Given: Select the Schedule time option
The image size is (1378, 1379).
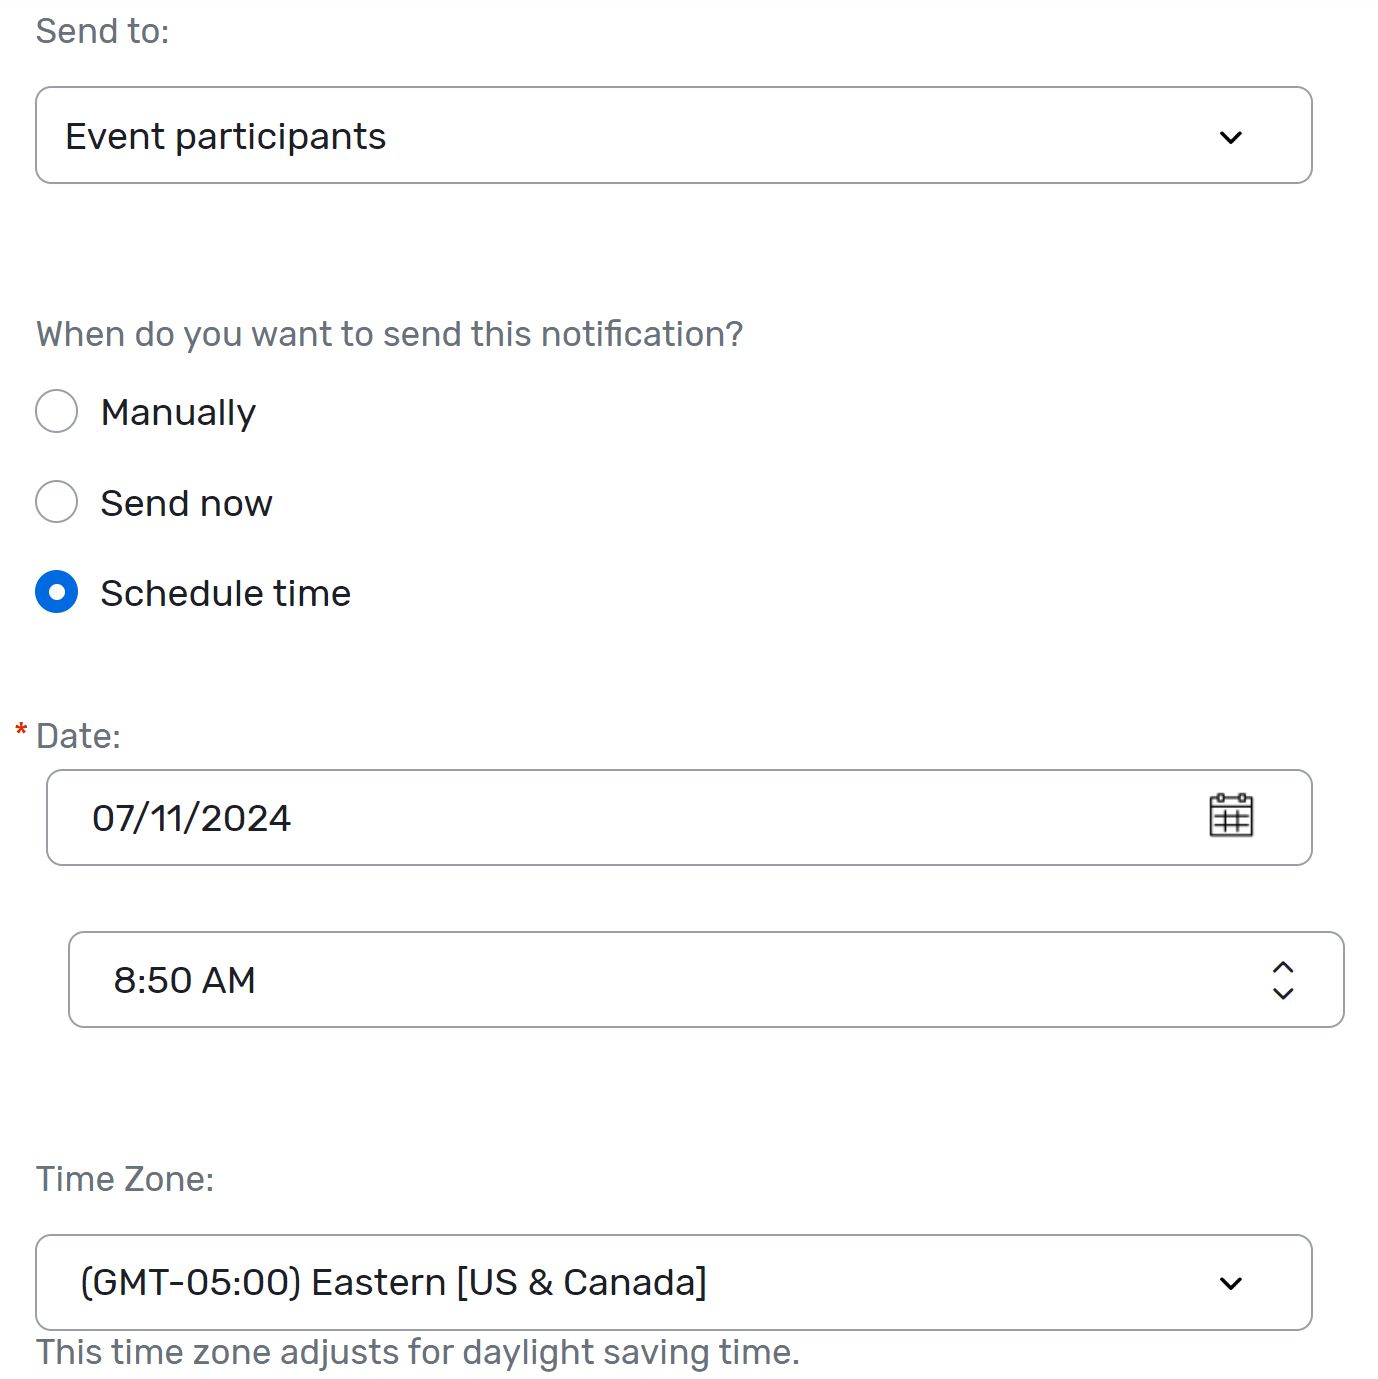Looking at the screenshot, I should click(x=56, y=592).
